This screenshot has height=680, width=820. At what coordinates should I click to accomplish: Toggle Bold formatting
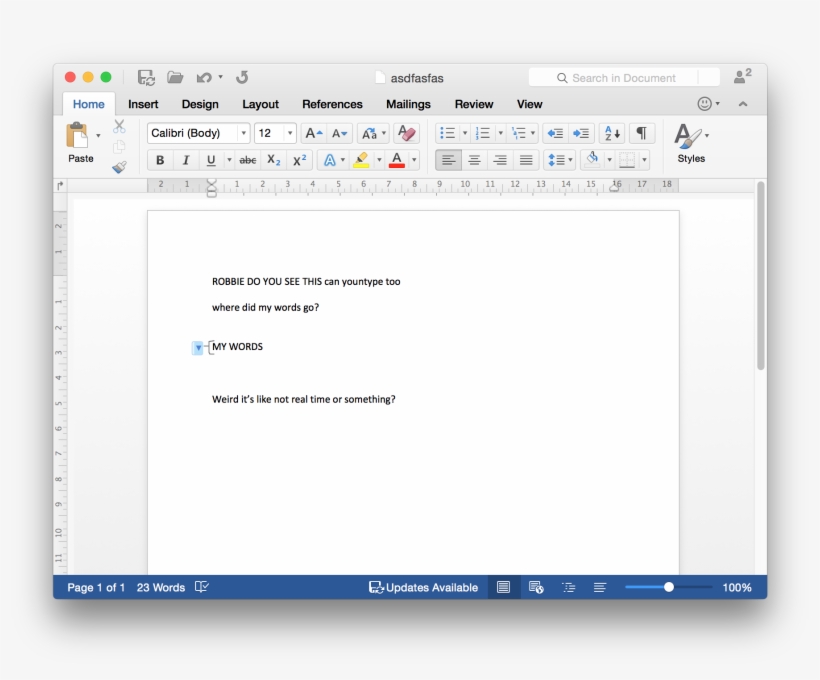(x=160, y=160)
